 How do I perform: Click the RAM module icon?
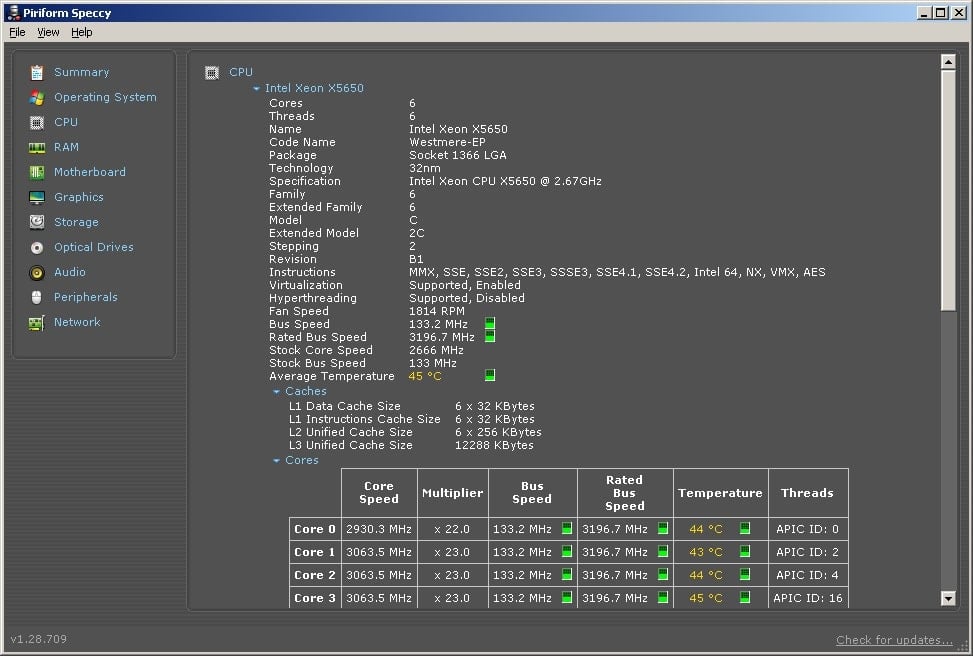click(37, 147)
